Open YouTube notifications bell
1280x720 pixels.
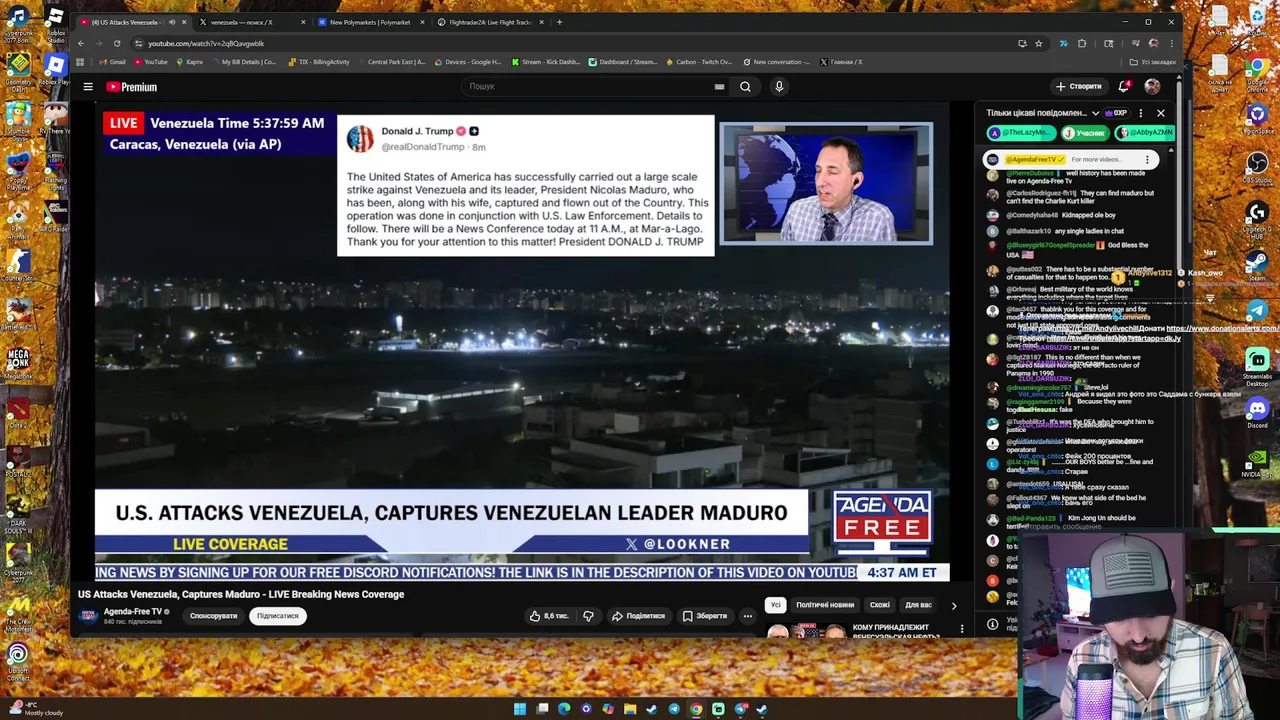click(x=1124, y=87)
